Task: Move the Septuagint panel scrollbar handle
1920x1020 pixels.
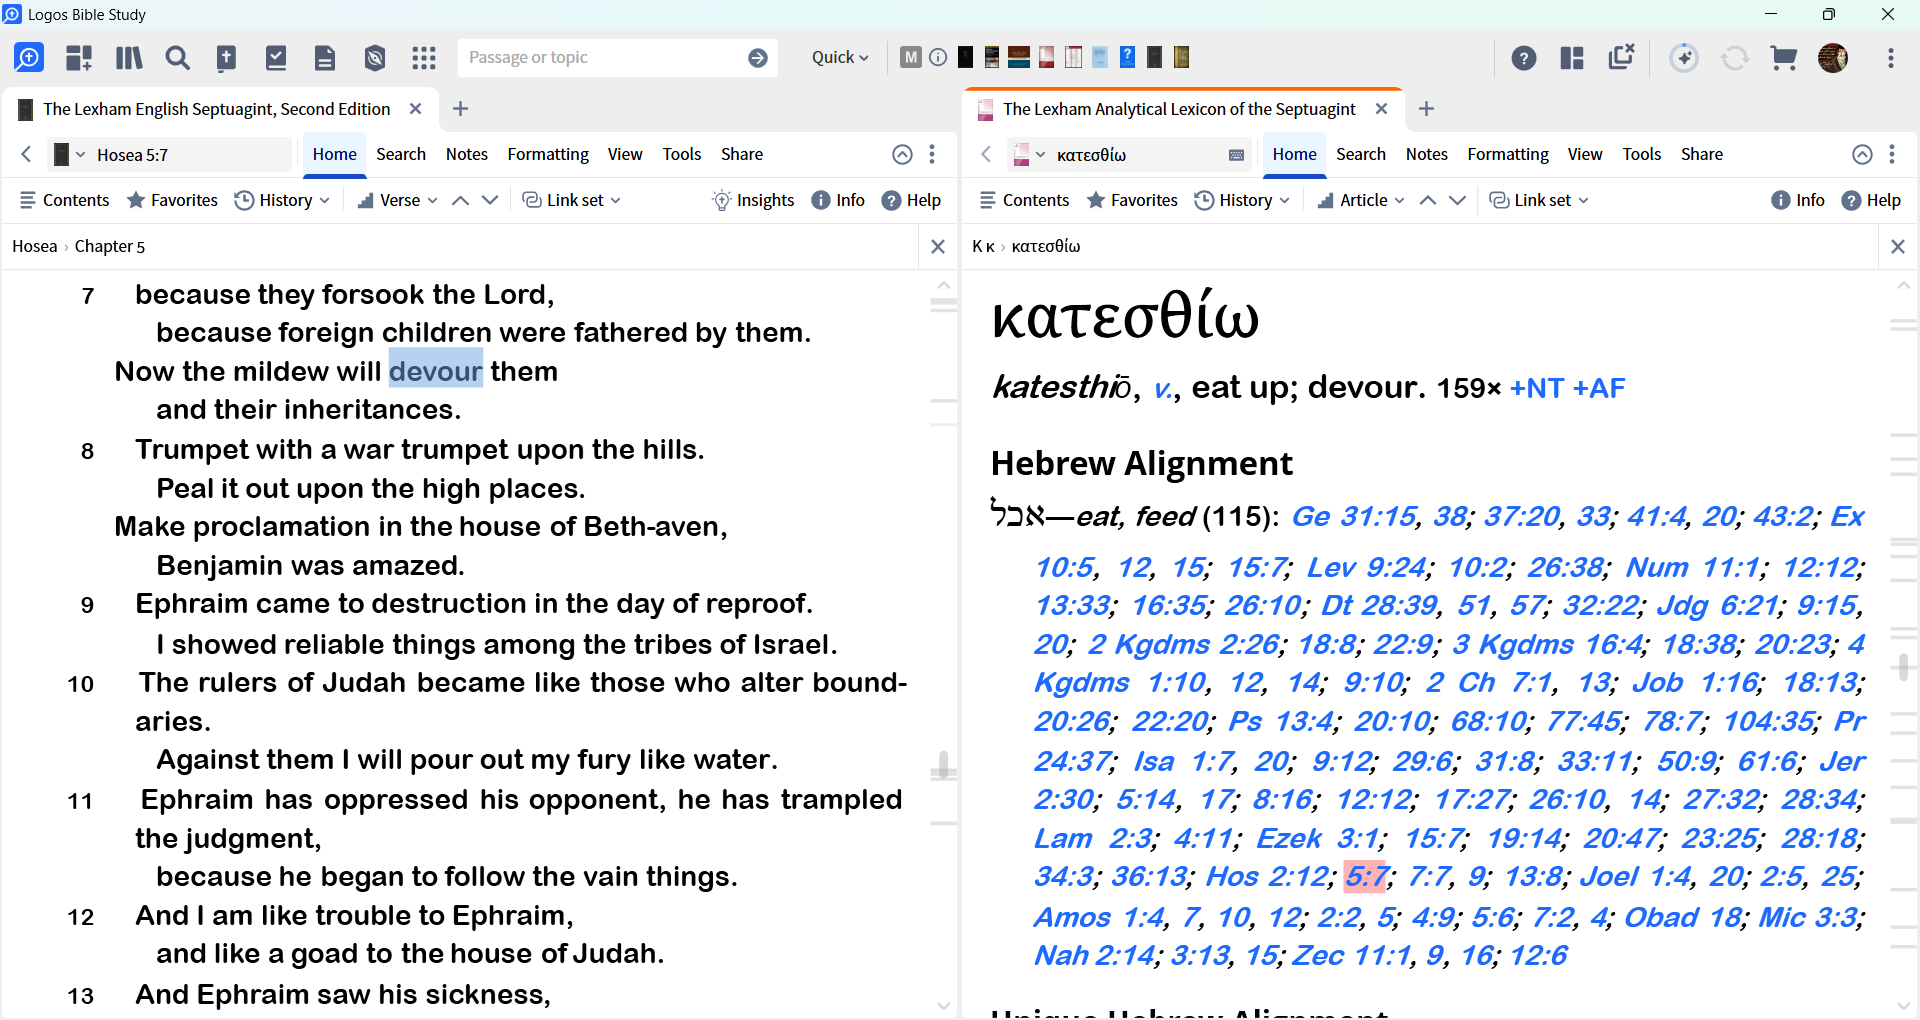Action: pos(943,765)
